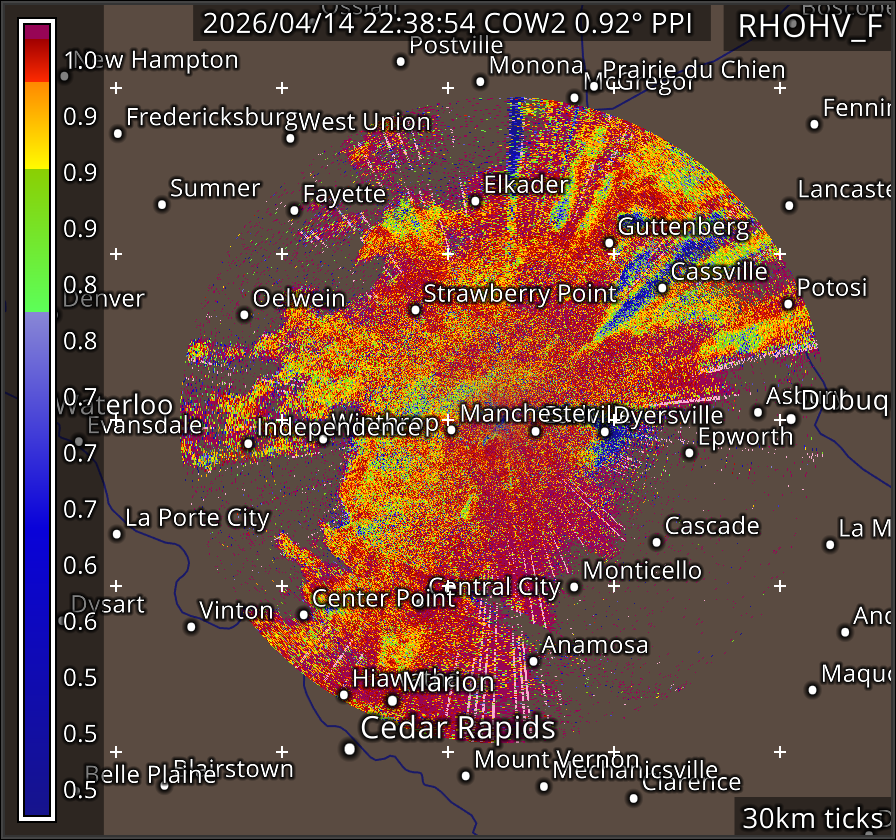Select the Oelwein city marker dot
This screenshot has height=840, width=896.
244,314
